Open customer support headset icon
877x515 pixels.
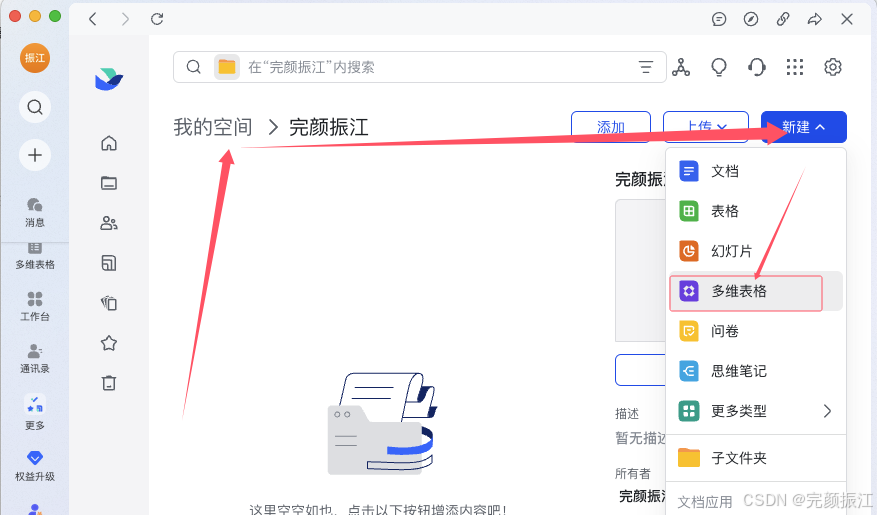(x=757, y=67)
